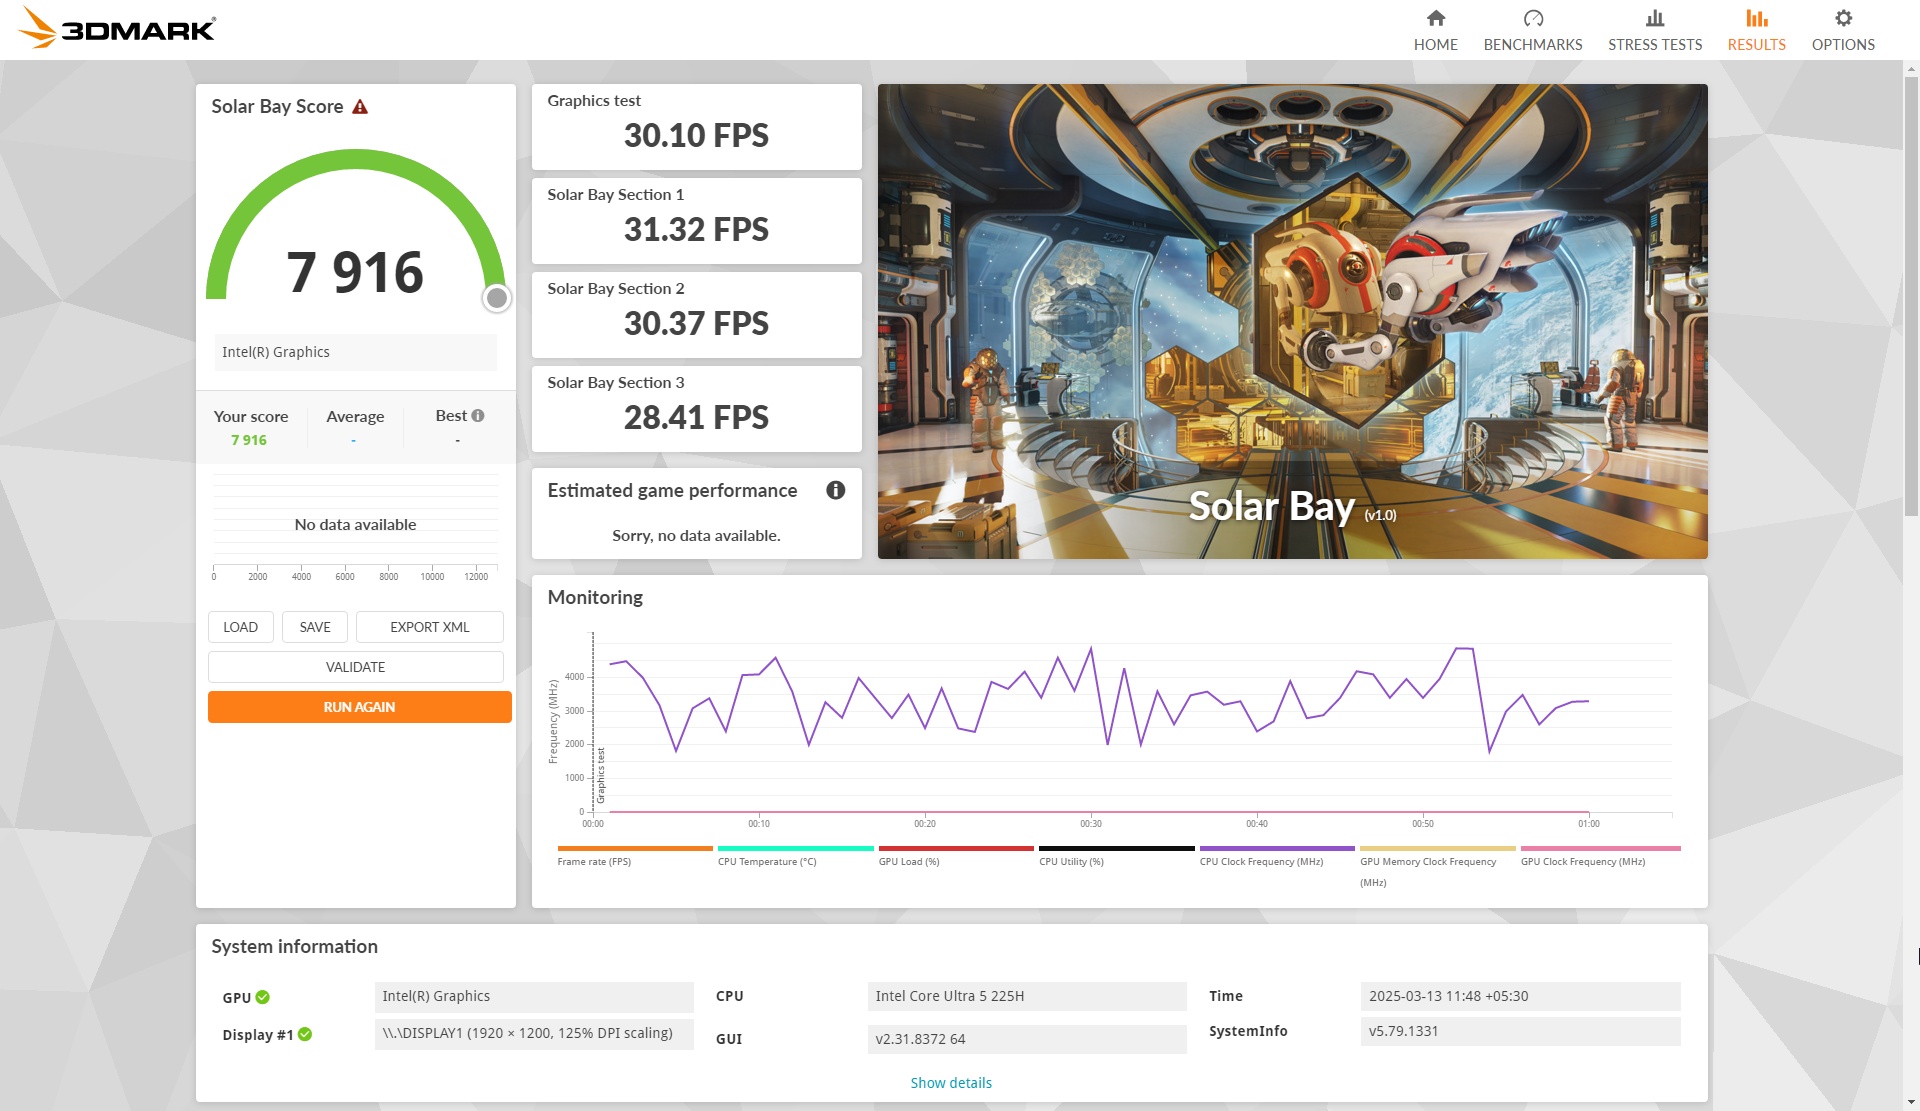This screenshot has height=1111, width=1920.
Task: Click the Solar Bay benchmark image
Action: click(x=1293, y=321)
